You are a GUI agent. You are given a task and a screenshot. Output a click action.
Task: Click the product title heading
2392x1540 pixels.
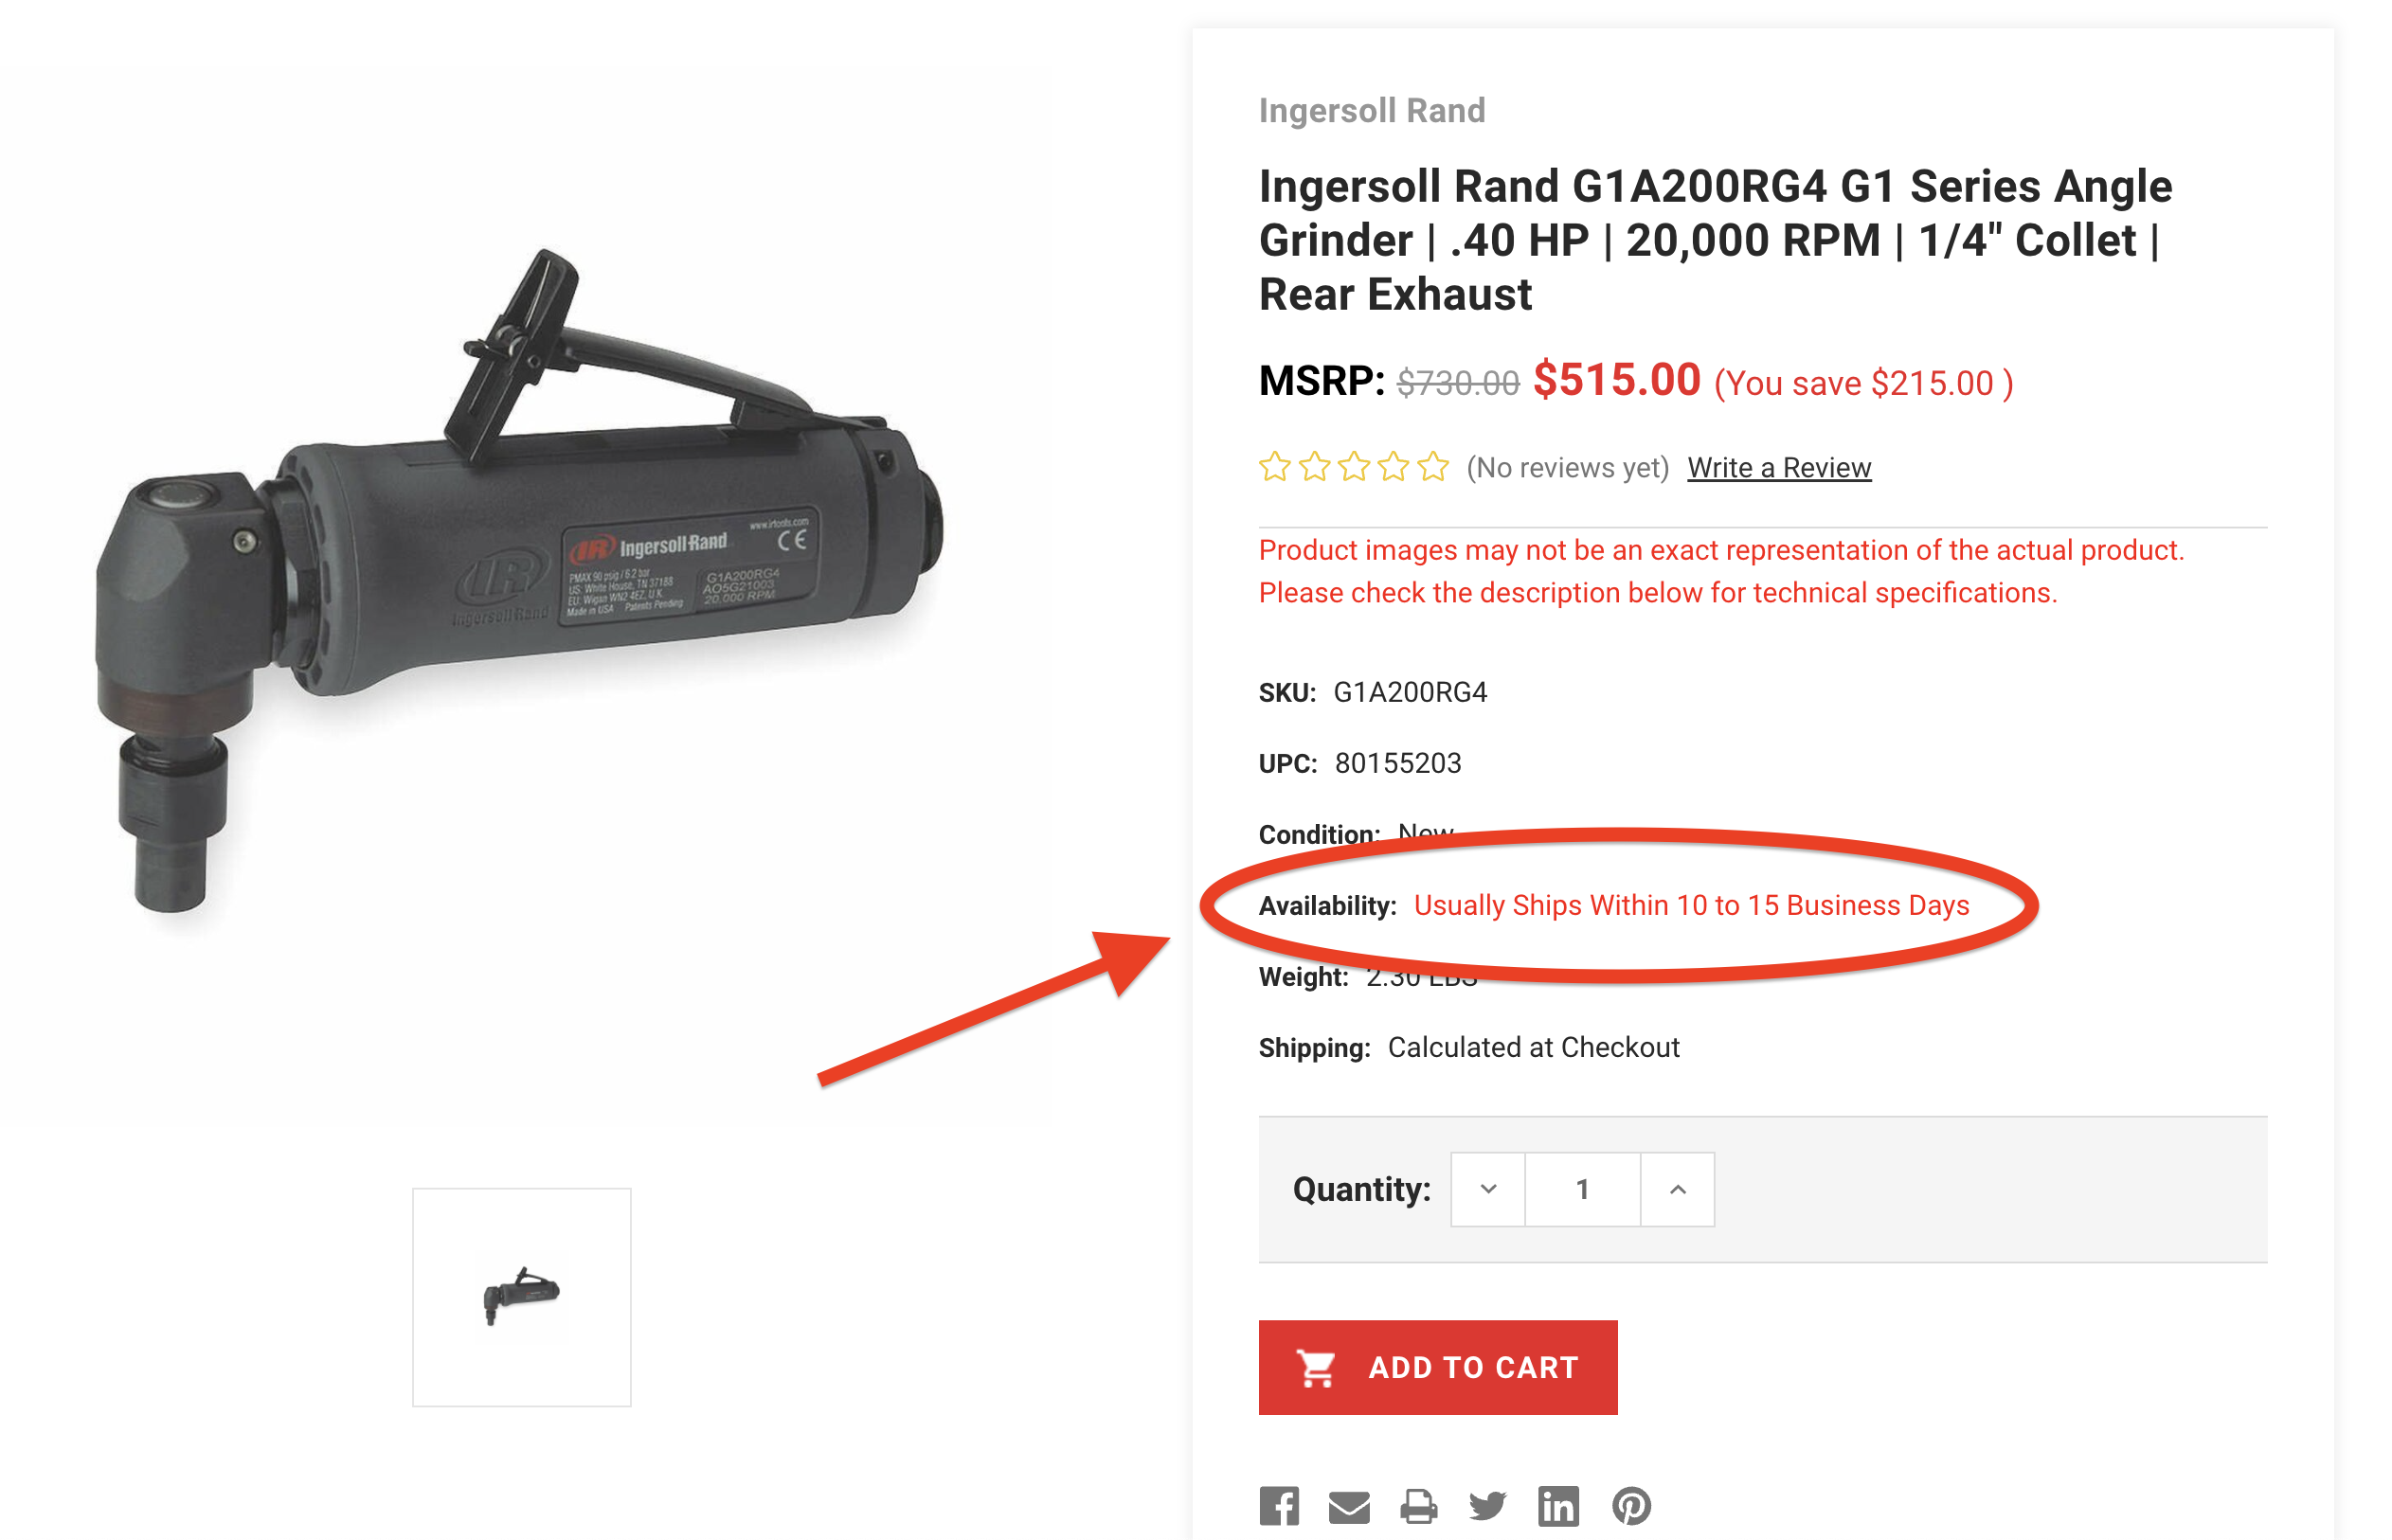[x=1714, y=240]
